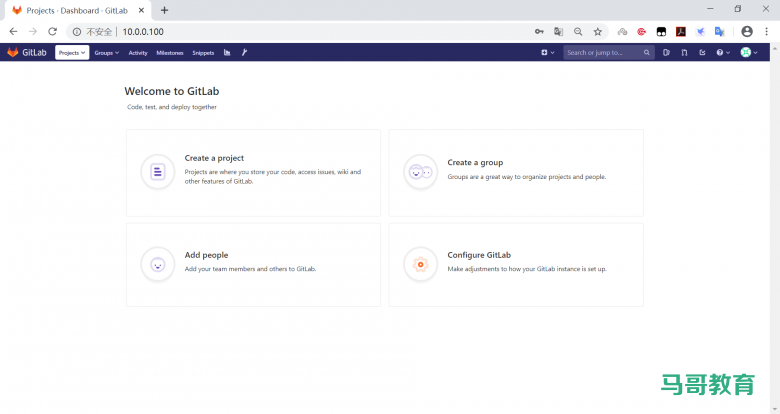This screenshot has width=780, height=414.
Task: Open Milestones in the navbar
Action: [x=170, y=53]
